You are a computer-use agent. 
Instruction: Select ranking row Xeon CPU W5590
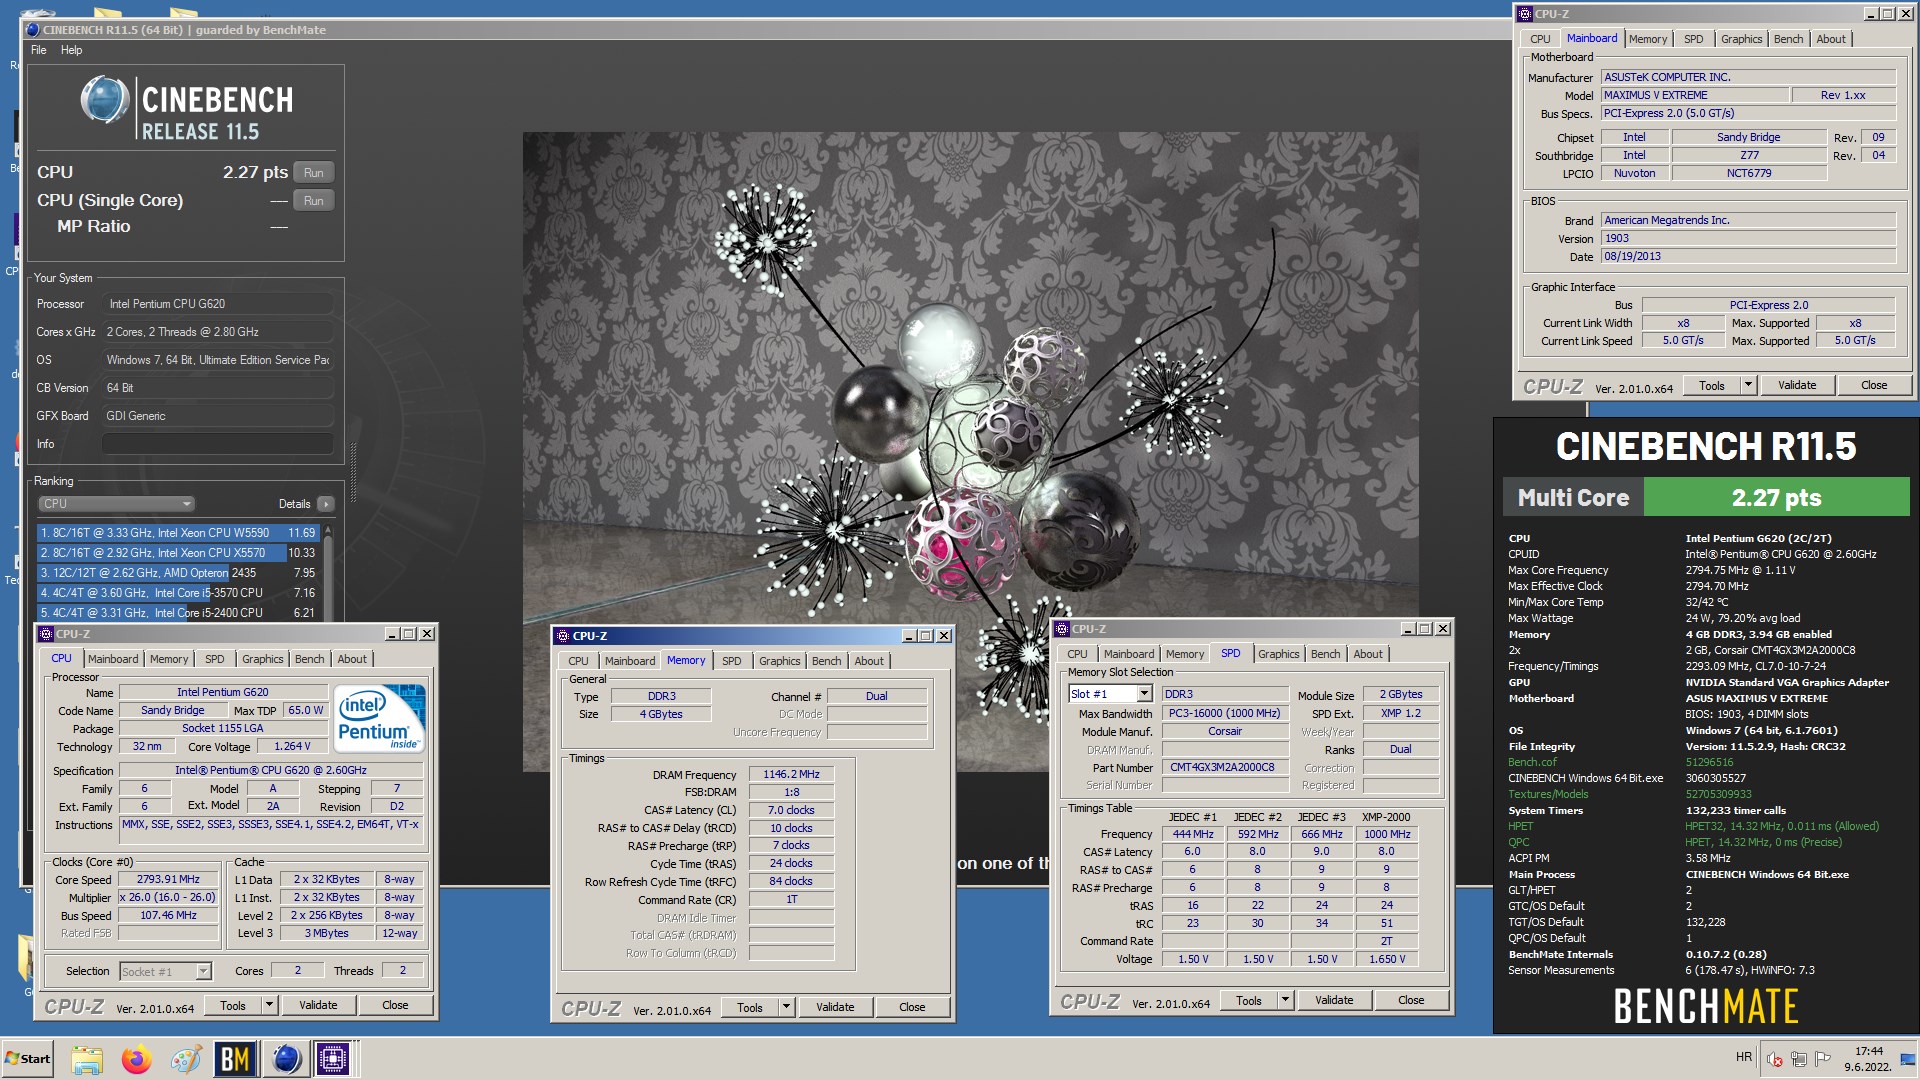pos(178,533)
